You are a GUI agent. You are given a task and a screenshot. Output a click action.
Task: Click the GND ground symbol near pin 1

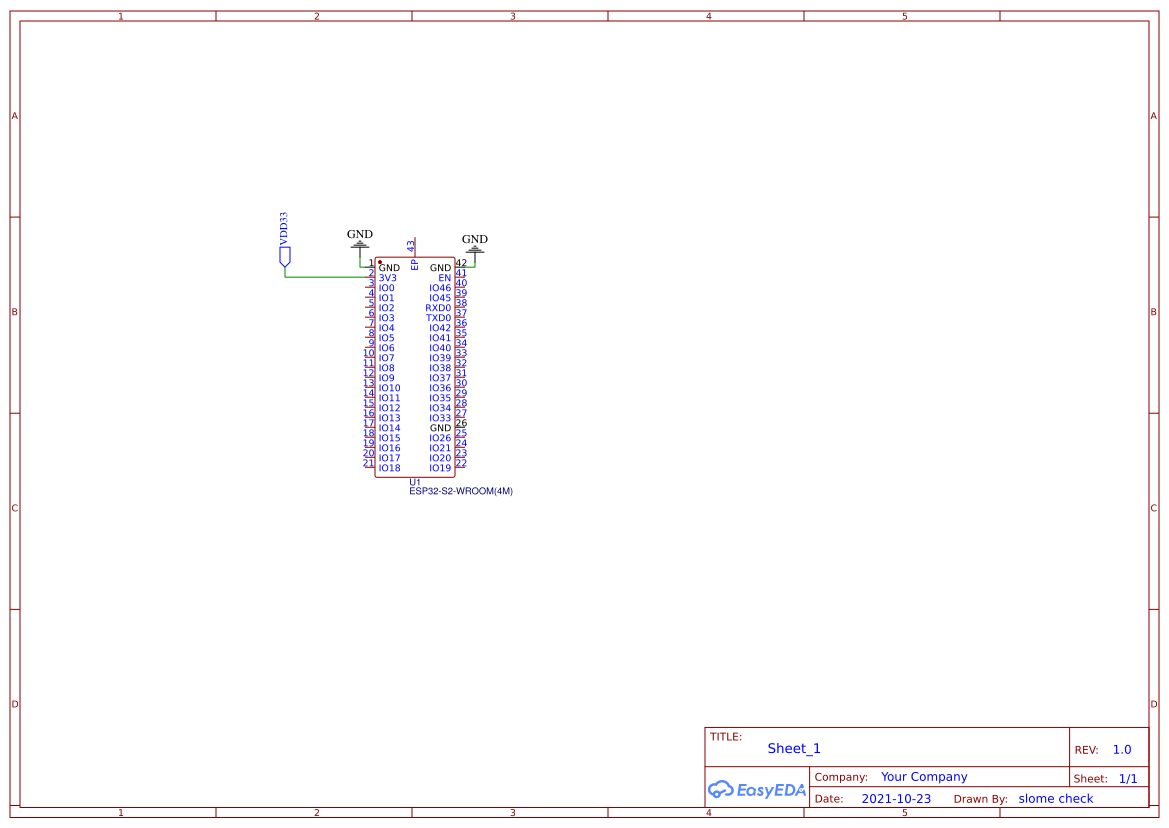358,243
